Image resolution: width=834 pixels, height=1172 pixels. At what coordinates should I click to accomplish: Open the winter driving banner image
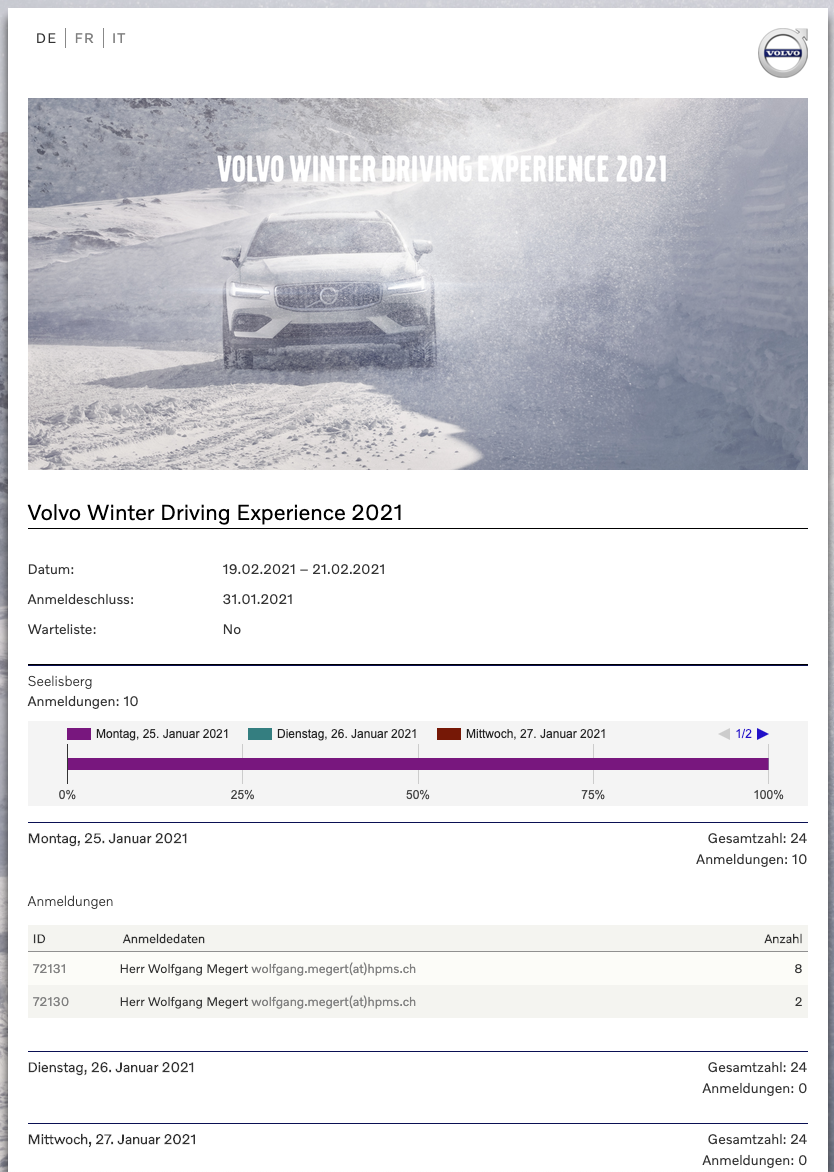click(418, 284)
